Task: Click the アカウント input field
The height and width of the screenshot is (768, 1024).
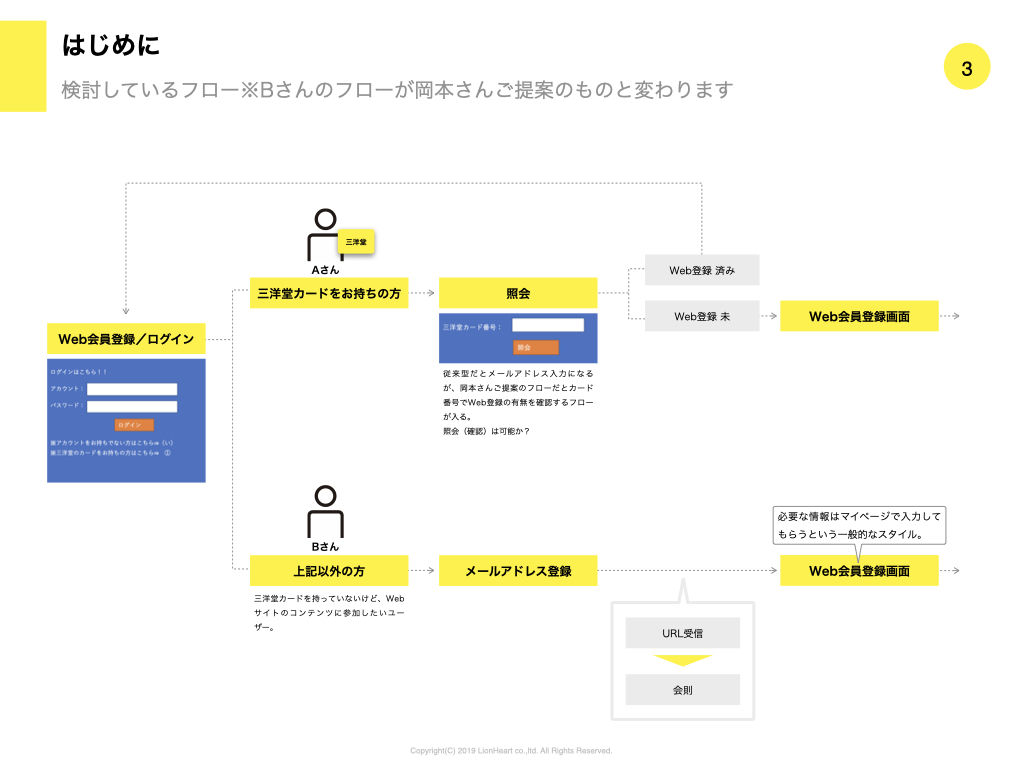Action: click(132, 389)
